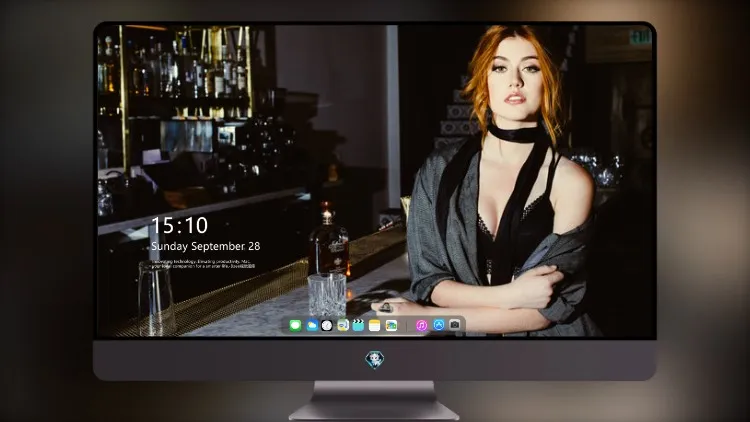Click the Sunday September 28 date text
Image resolution: width=750 pixels, height=422 pixels.
click(206, 246)
